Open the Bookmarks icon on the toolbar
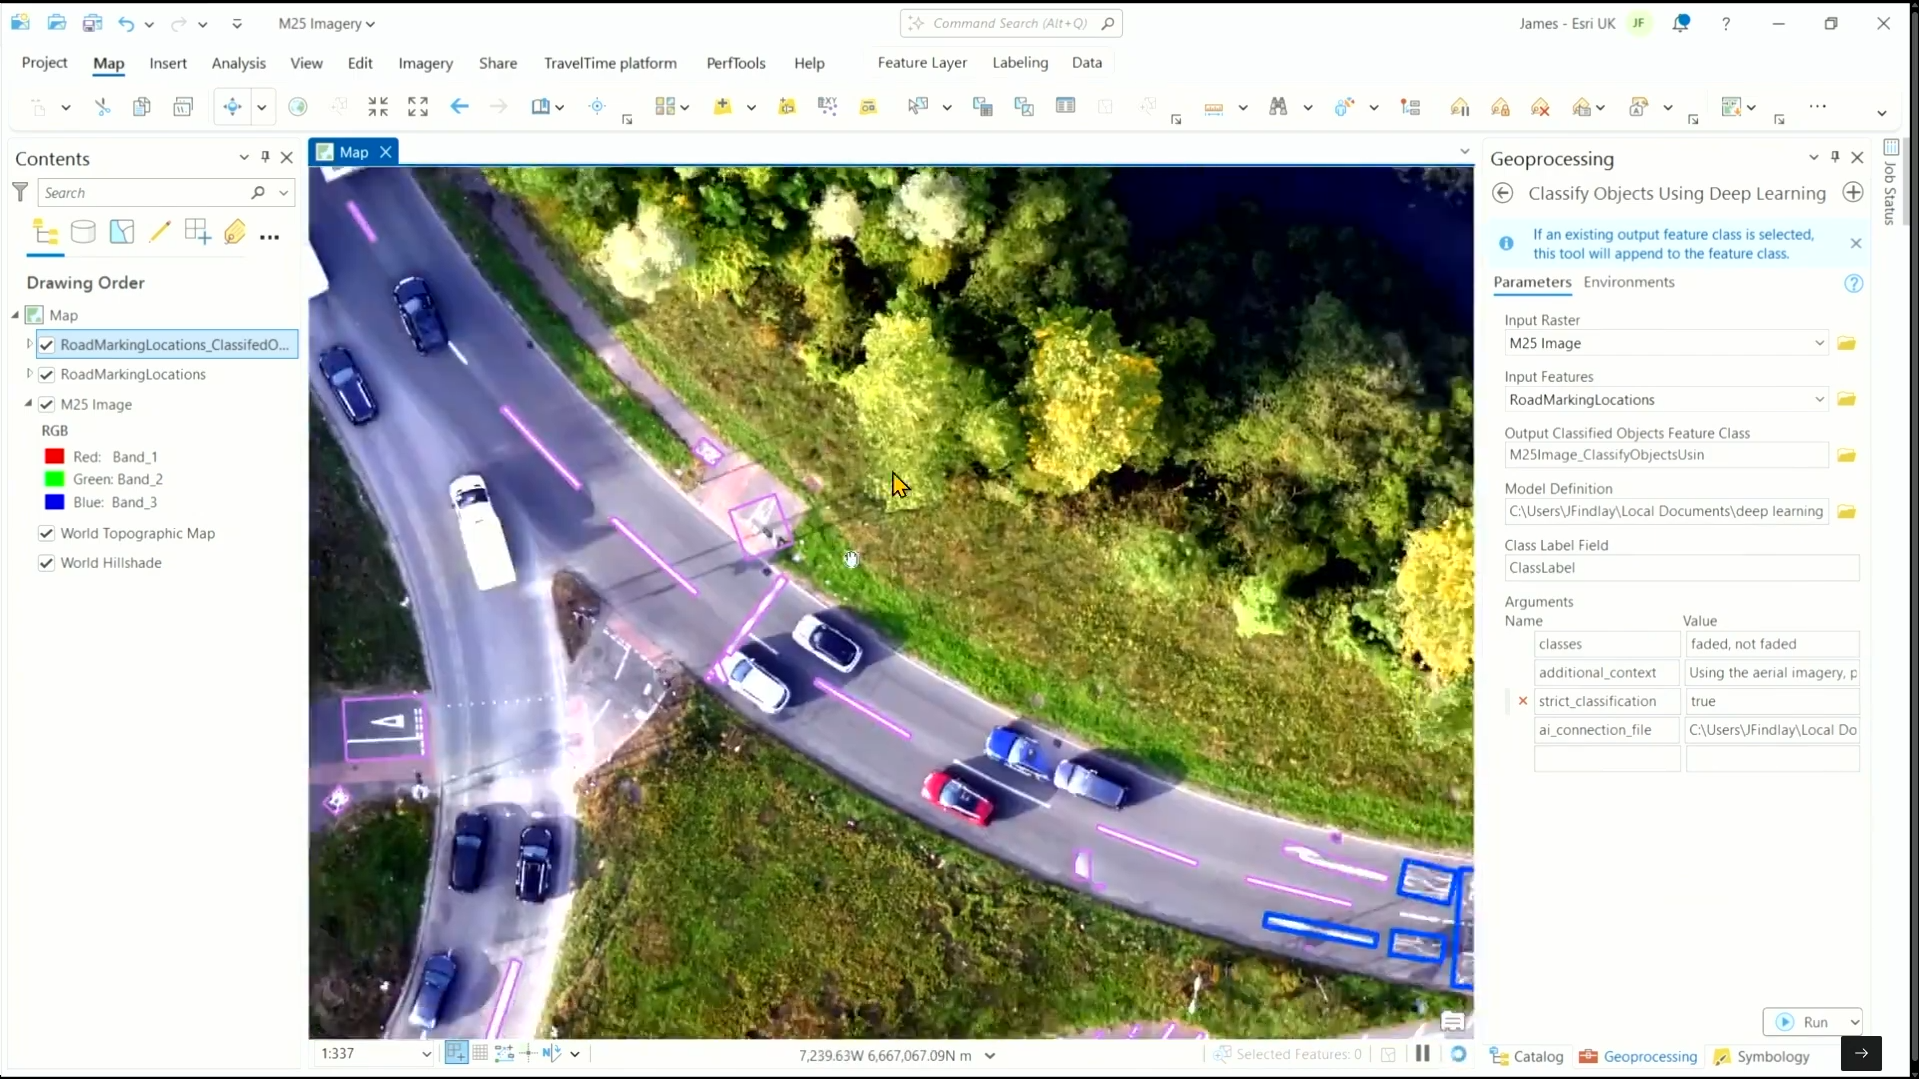Viewport: 1919px width, 1079px height. [x=541, y=107]
